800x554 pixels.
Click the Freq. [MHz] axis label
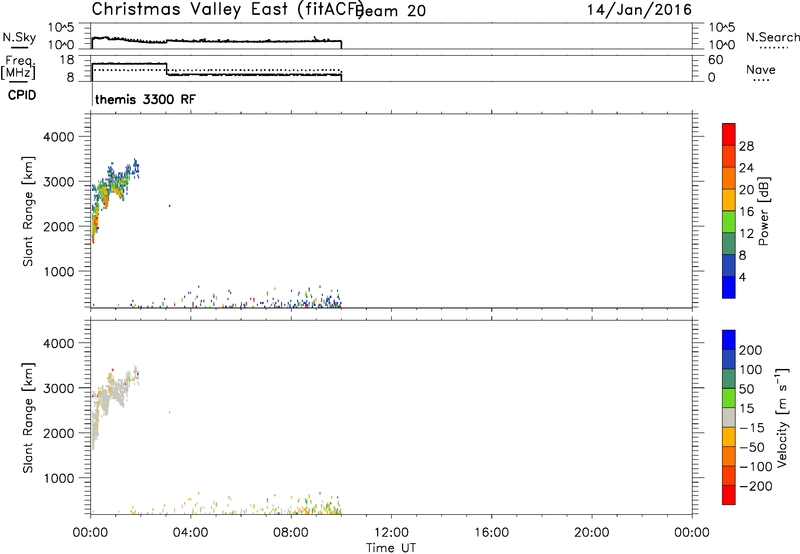pyautogui.click(x=18, y=67)
